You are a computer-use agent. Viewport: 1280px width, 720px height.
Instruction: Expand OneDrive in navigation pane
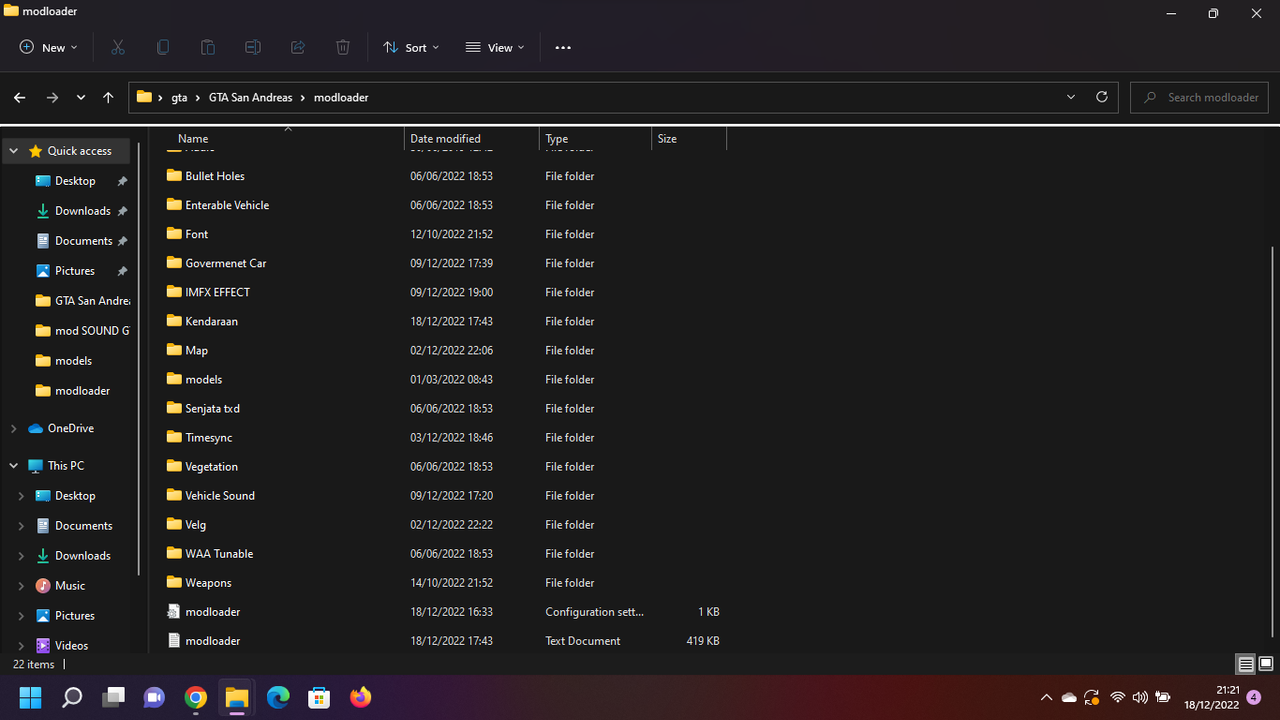14,428
